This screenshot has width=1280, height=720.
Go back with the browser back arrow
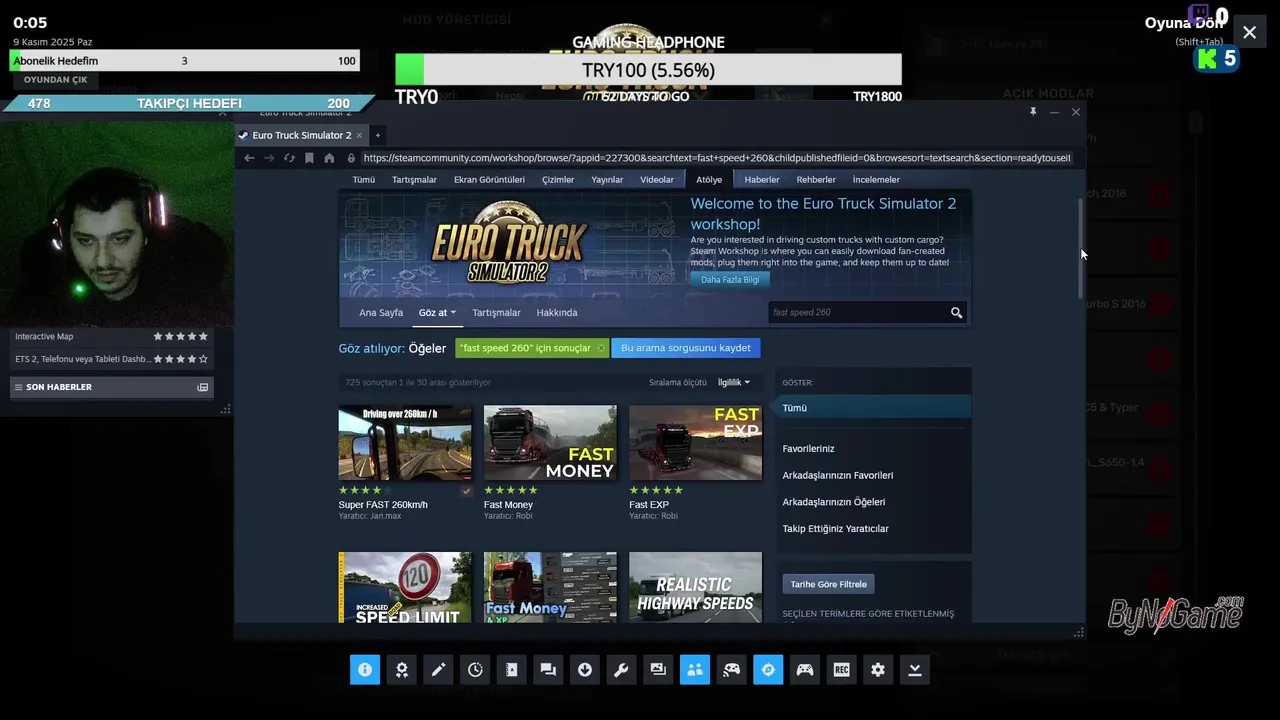[x=249, y=158]
